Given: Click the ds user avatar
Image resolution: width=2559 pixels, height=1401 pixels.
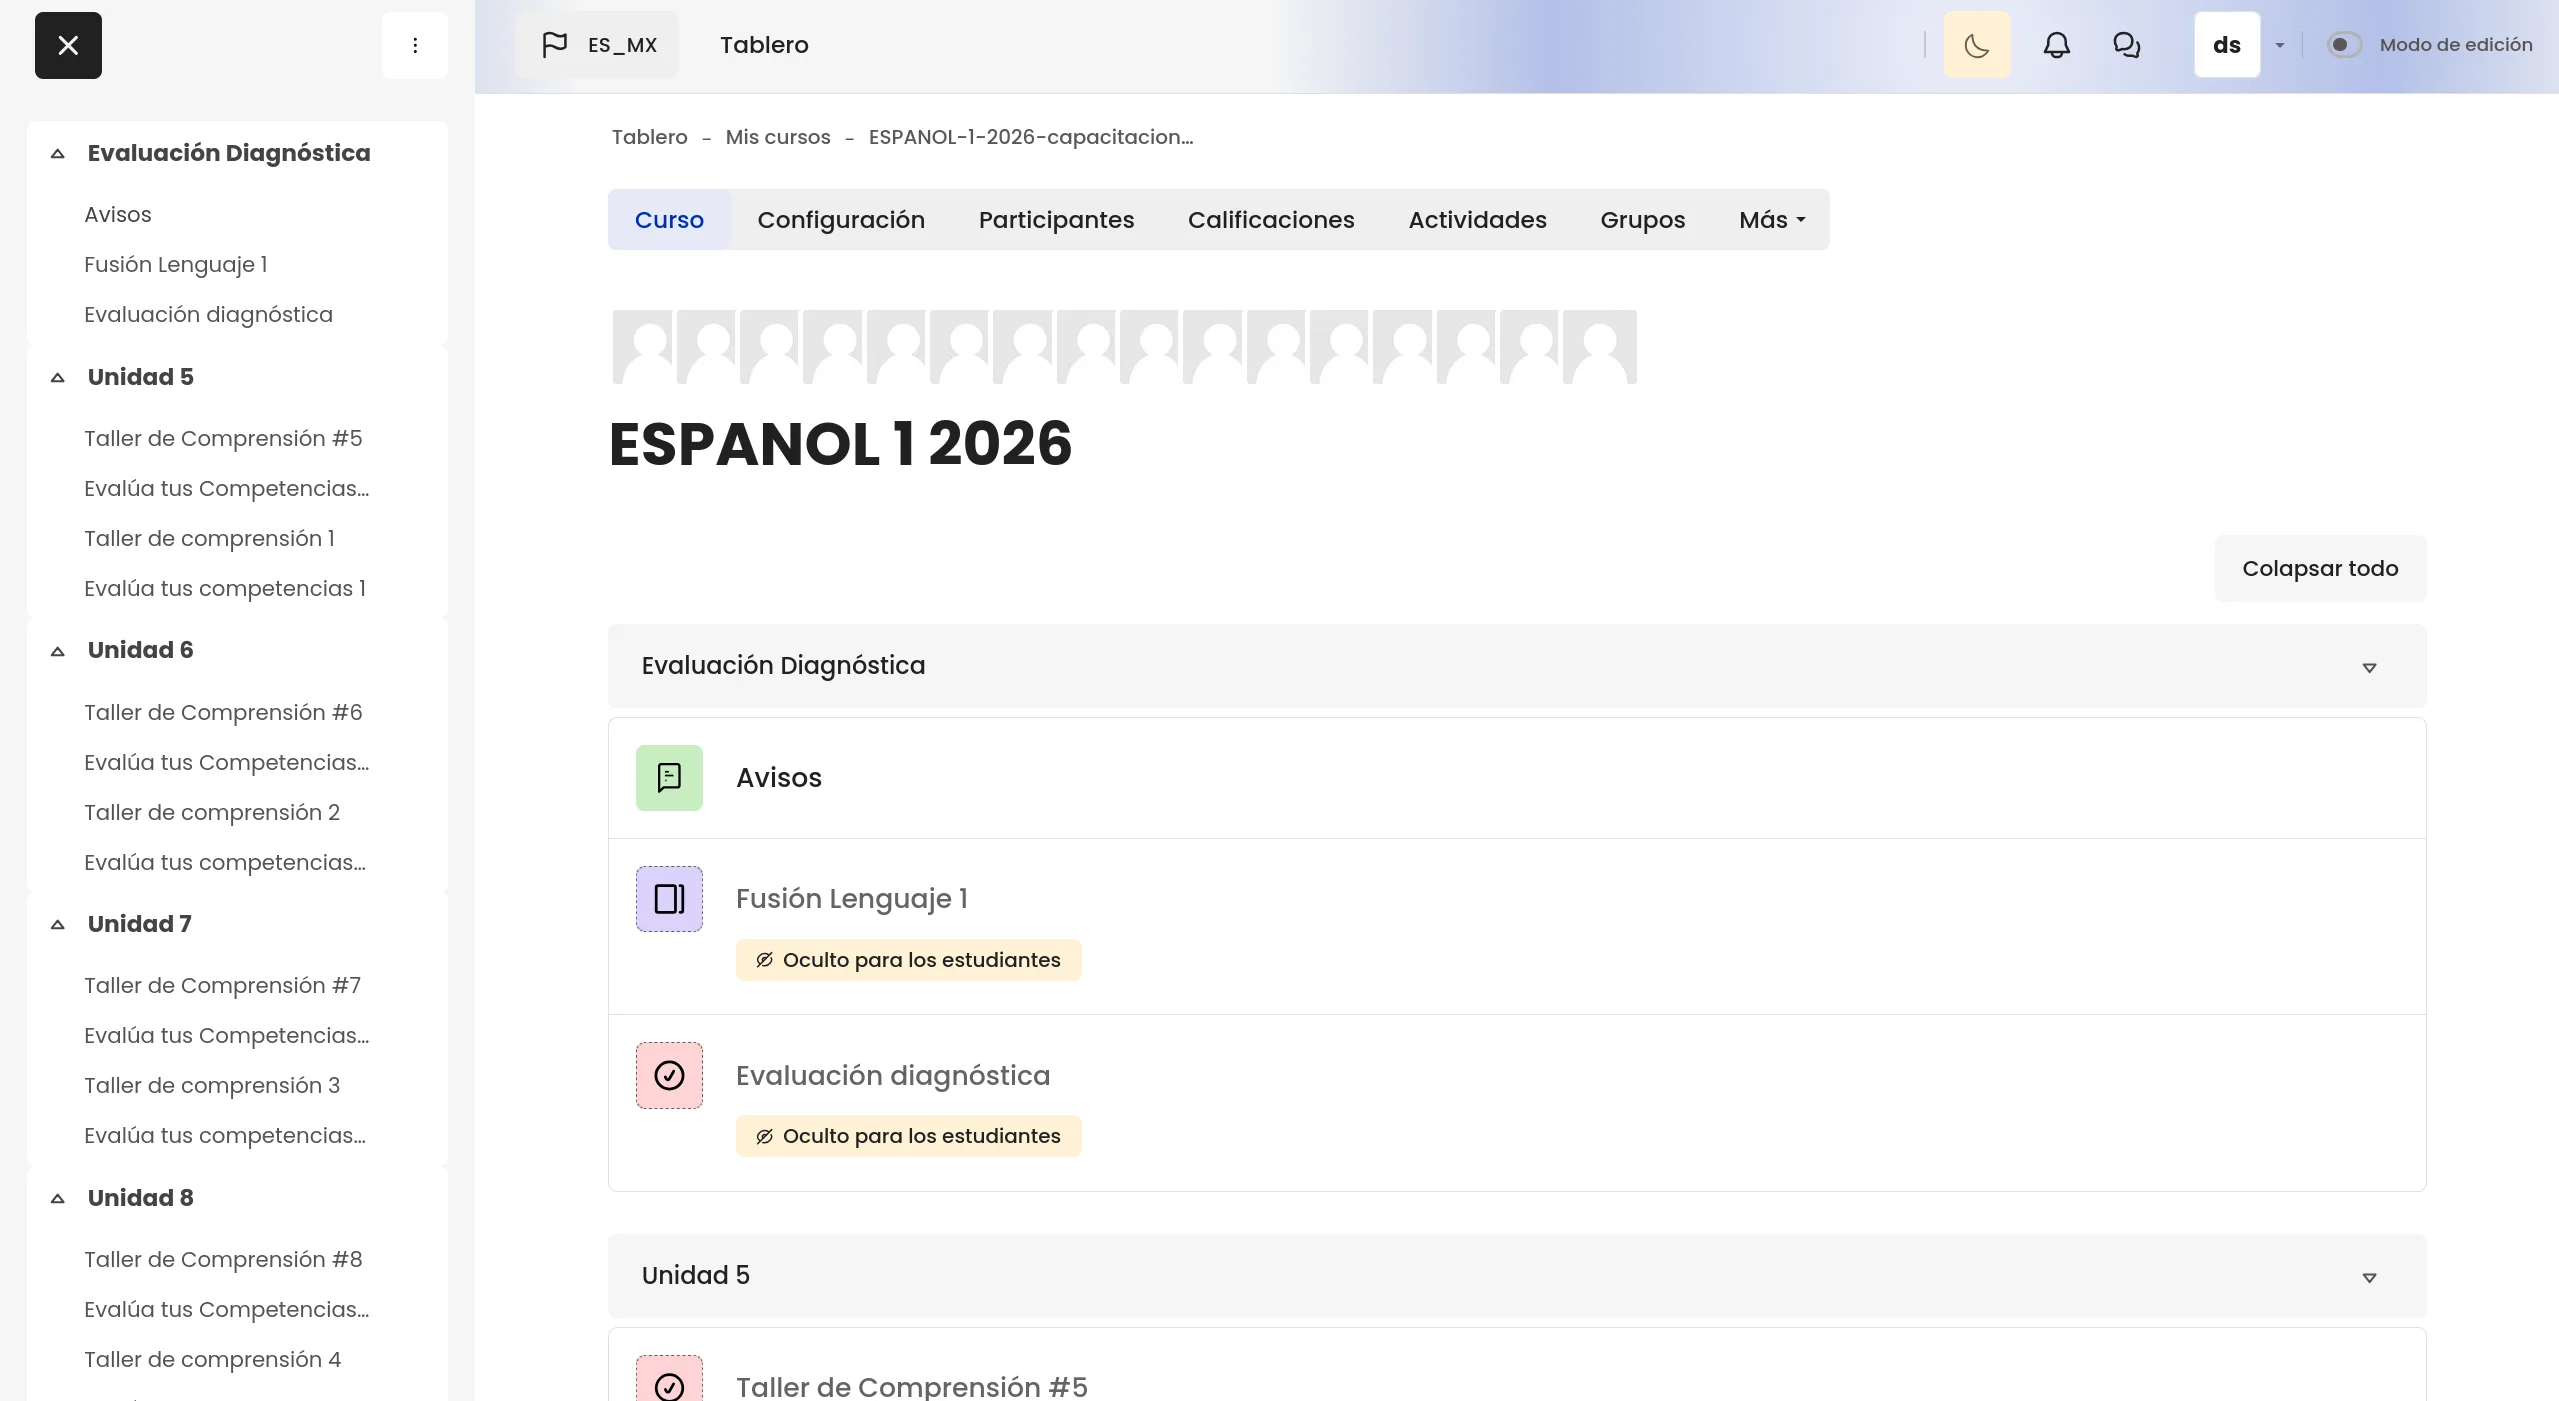Looking at the screenshot, I should (2227, 45).
